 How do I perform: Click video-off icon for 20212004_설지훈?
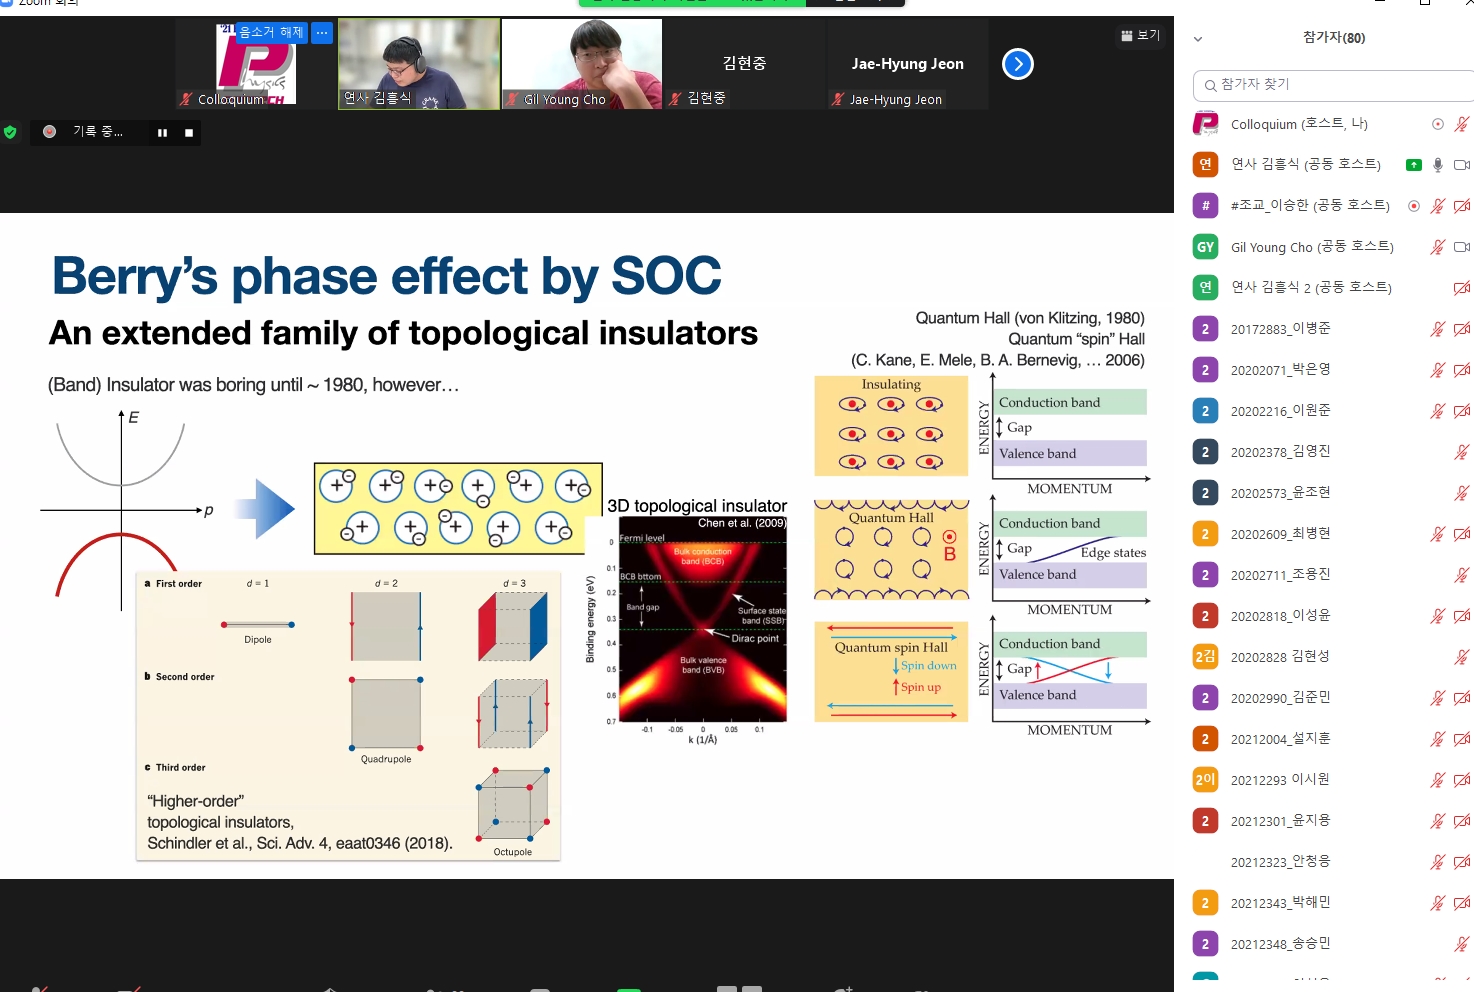(1461, 739)
